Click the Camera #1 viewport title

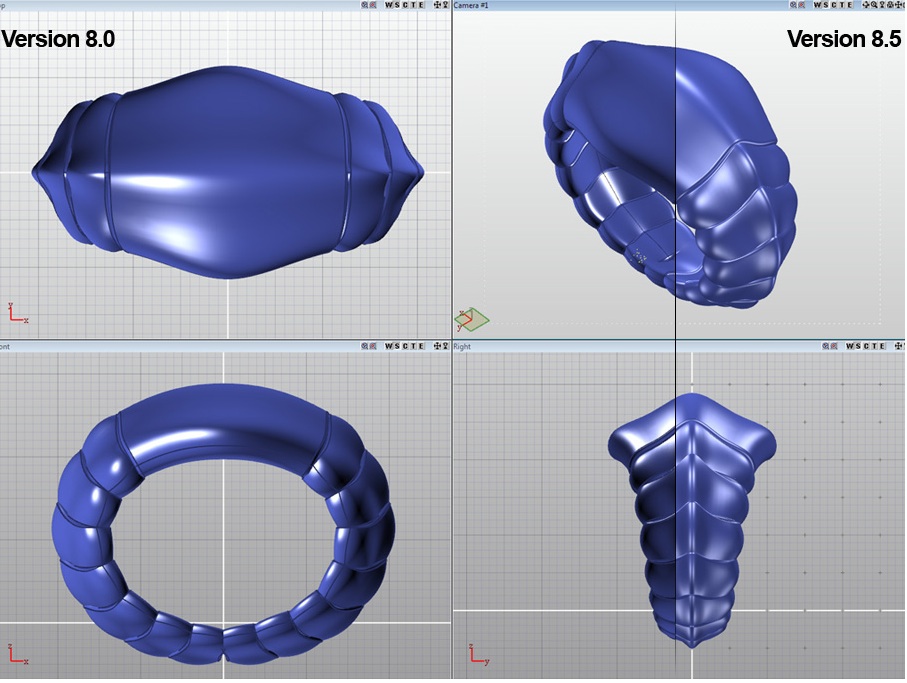pos(471,5)
